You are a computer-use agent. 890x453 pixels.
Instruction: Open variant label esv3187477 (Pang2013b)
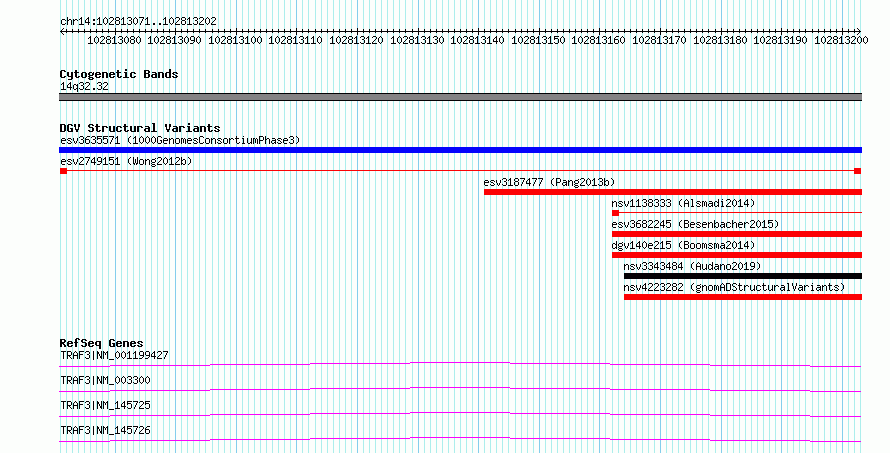pos(549,182)
